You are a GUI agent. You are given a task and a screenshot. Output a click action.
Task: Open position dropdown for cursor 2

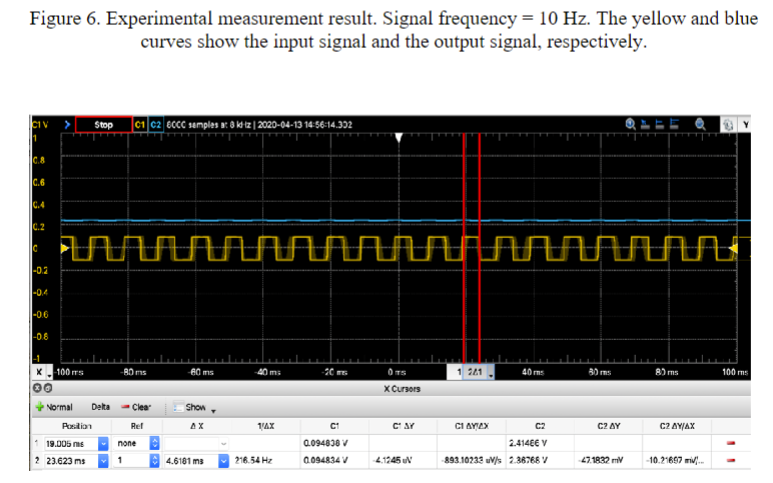(103, 461)
